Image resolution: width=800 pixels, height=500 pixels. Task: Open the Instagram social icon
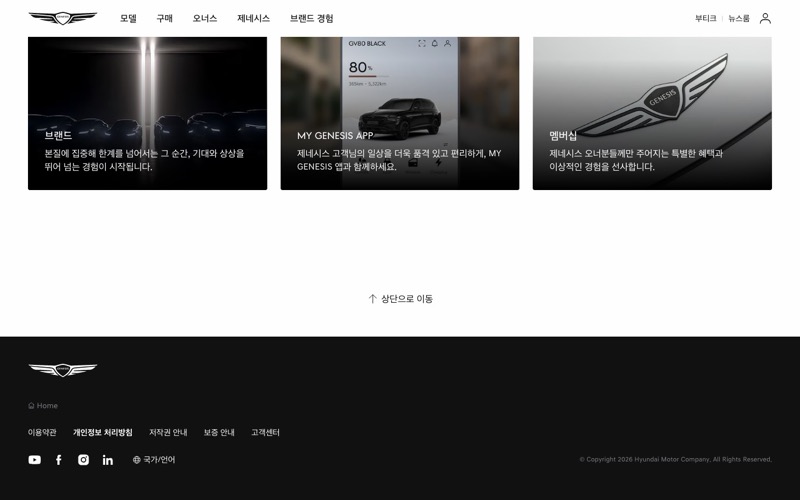[83, 460]
